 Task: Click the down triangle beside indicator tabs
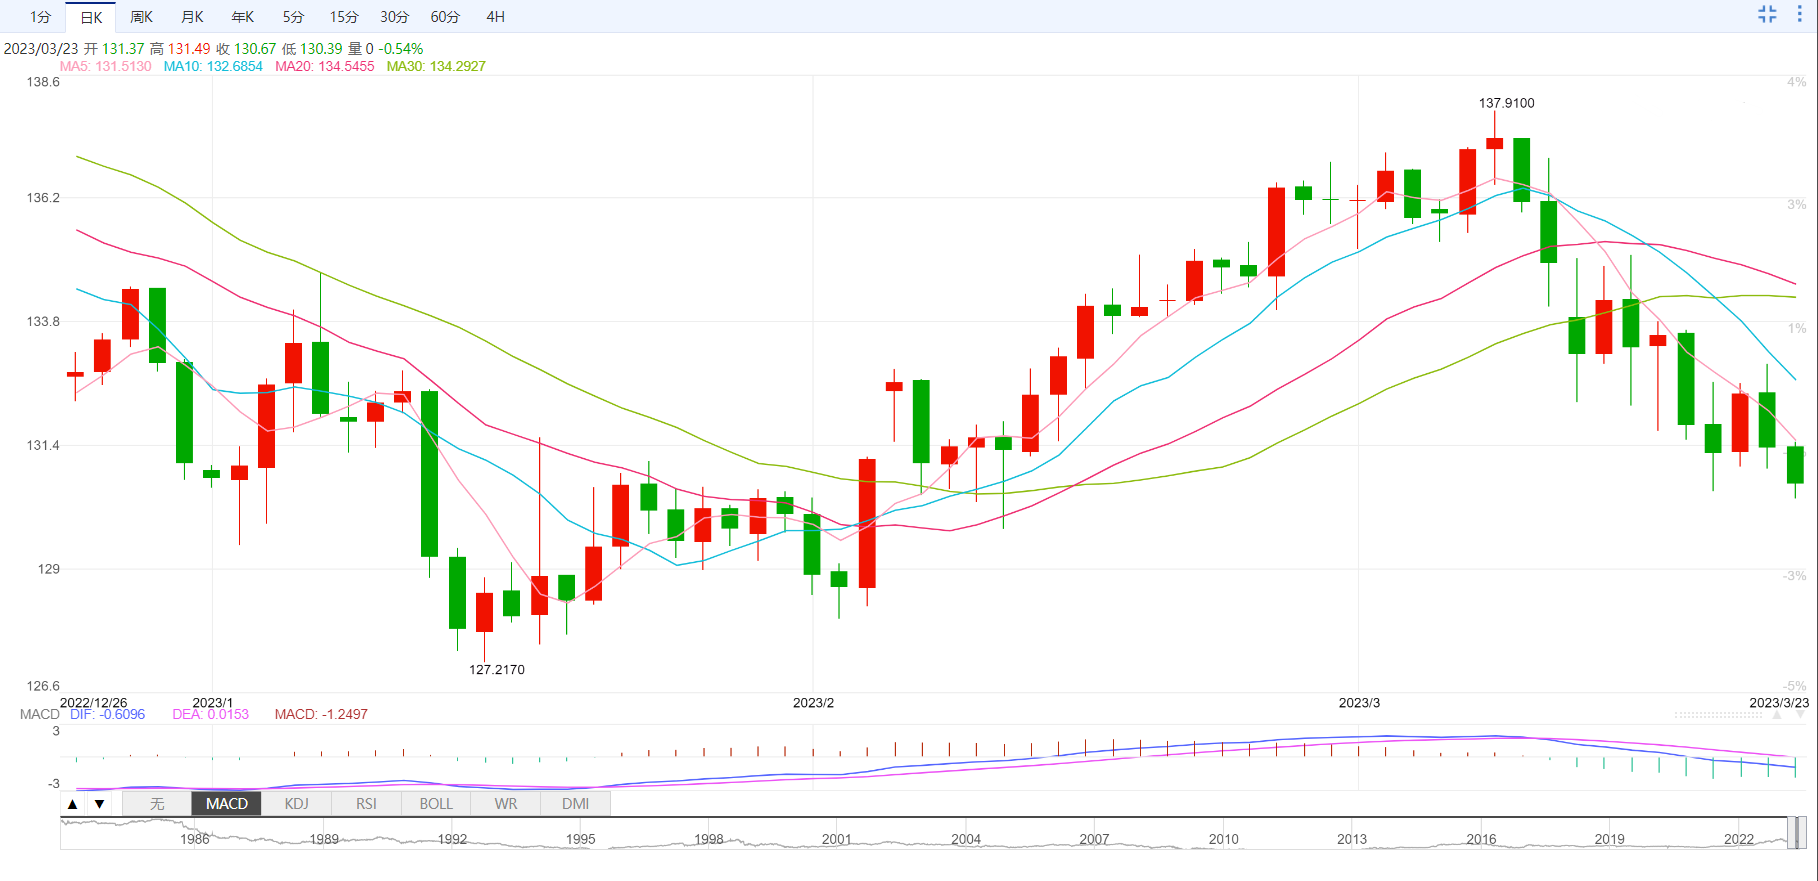(x=99, y=804)
